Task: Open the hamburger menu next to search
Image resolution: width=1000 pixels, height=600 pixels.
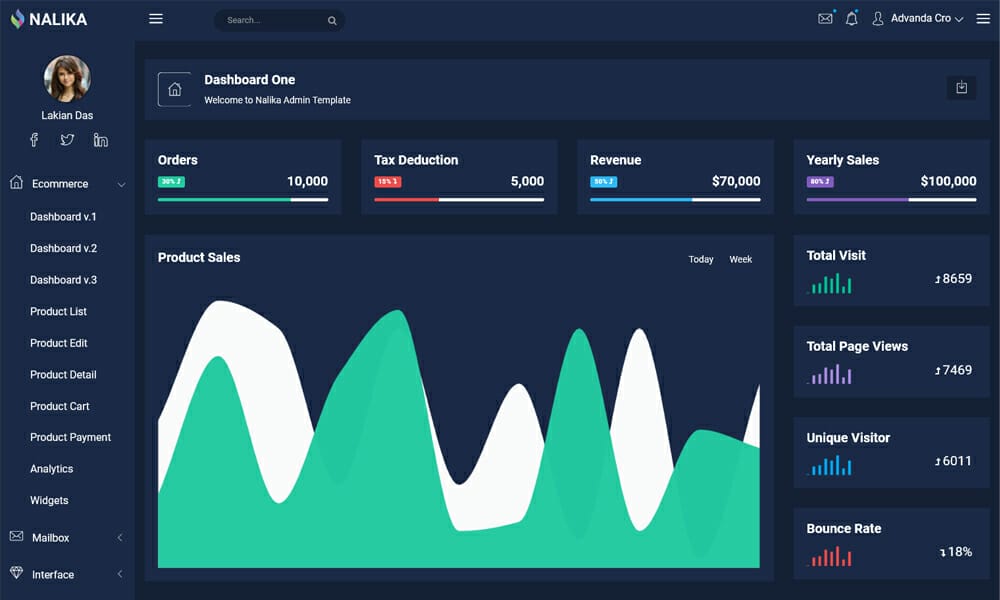Action: [x=156, y=18]
